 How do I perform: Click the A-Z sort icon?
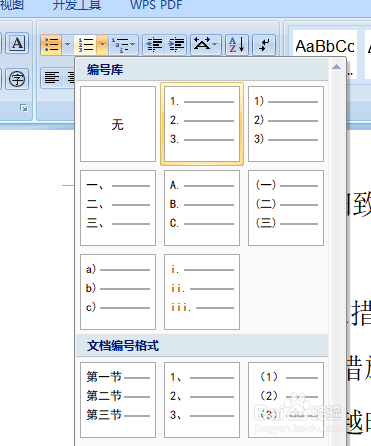click(237, 44)
